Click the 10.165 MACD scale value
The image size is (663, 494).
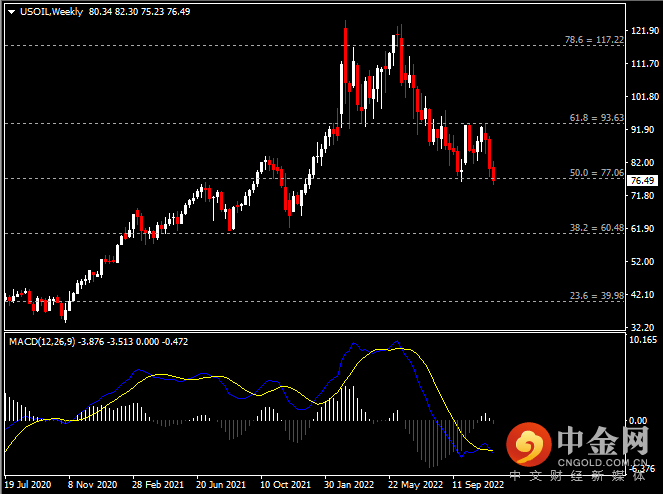642,341
